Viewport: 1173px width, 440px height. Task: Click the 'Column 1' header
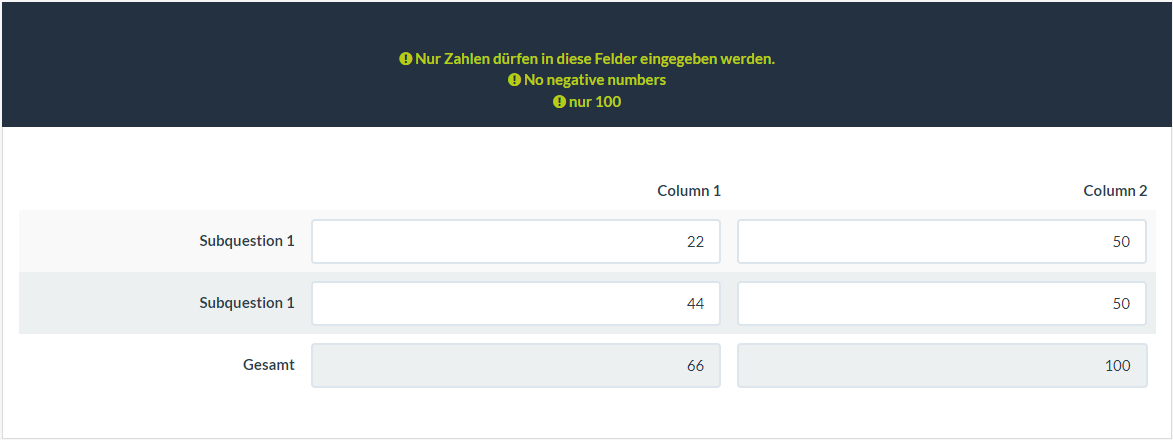pyautogui.click(x=688, y=191)
